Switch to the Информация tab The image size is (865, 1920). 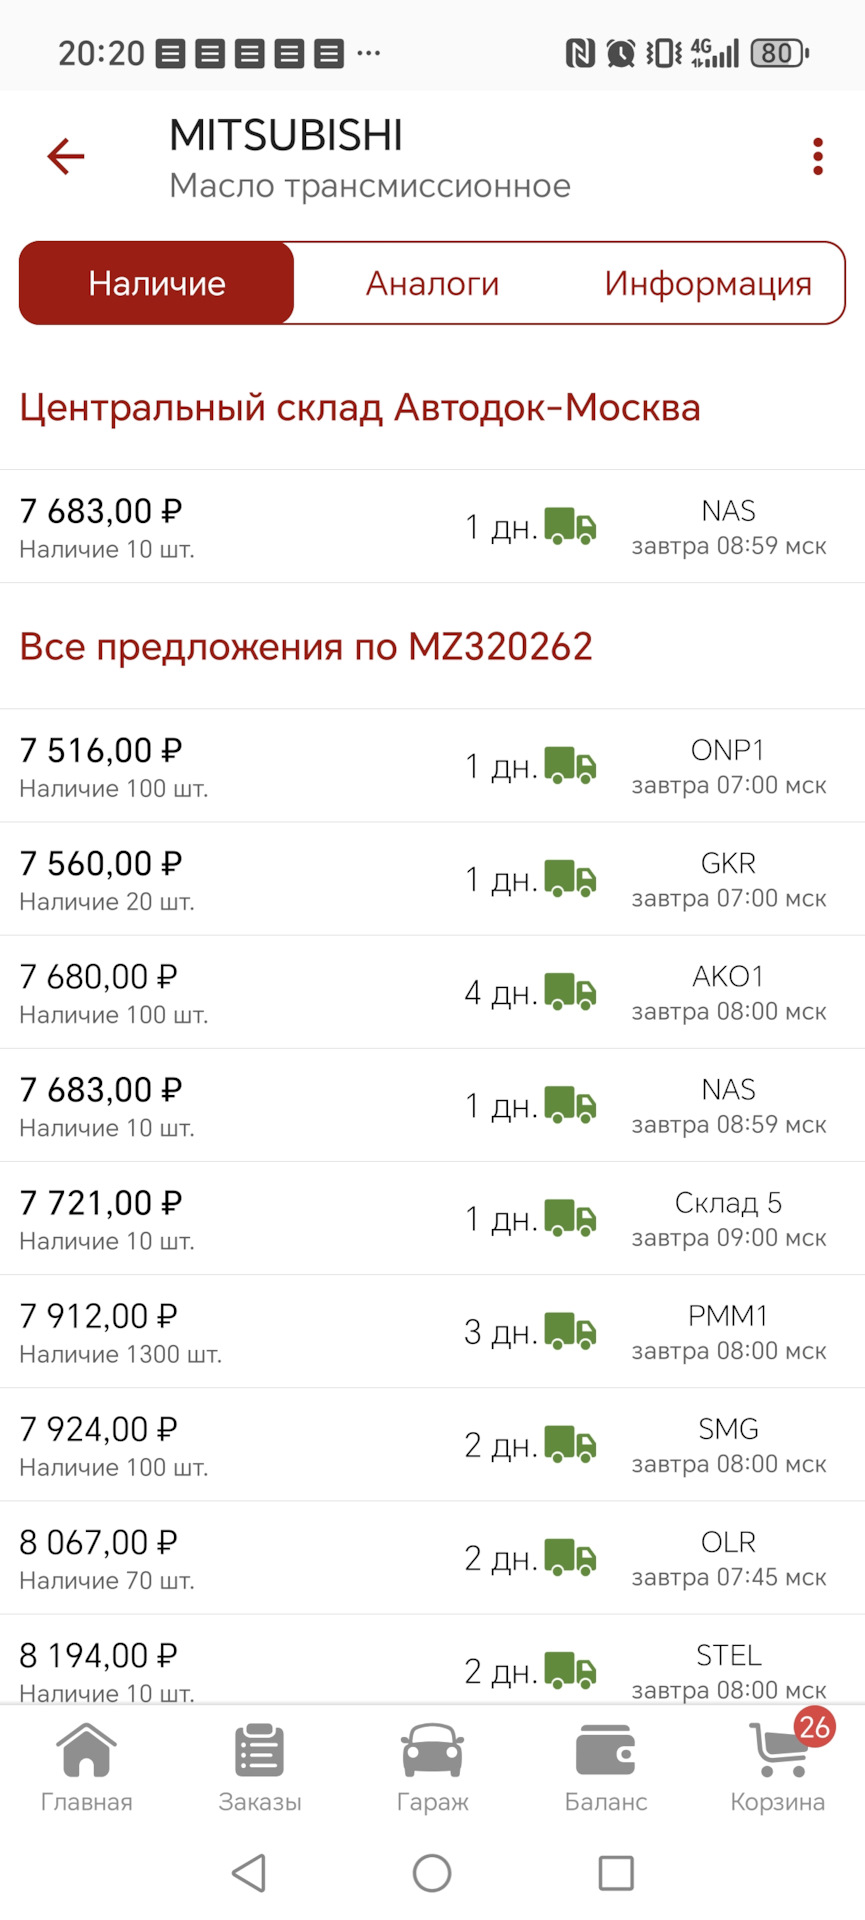[x=707, y=284]
